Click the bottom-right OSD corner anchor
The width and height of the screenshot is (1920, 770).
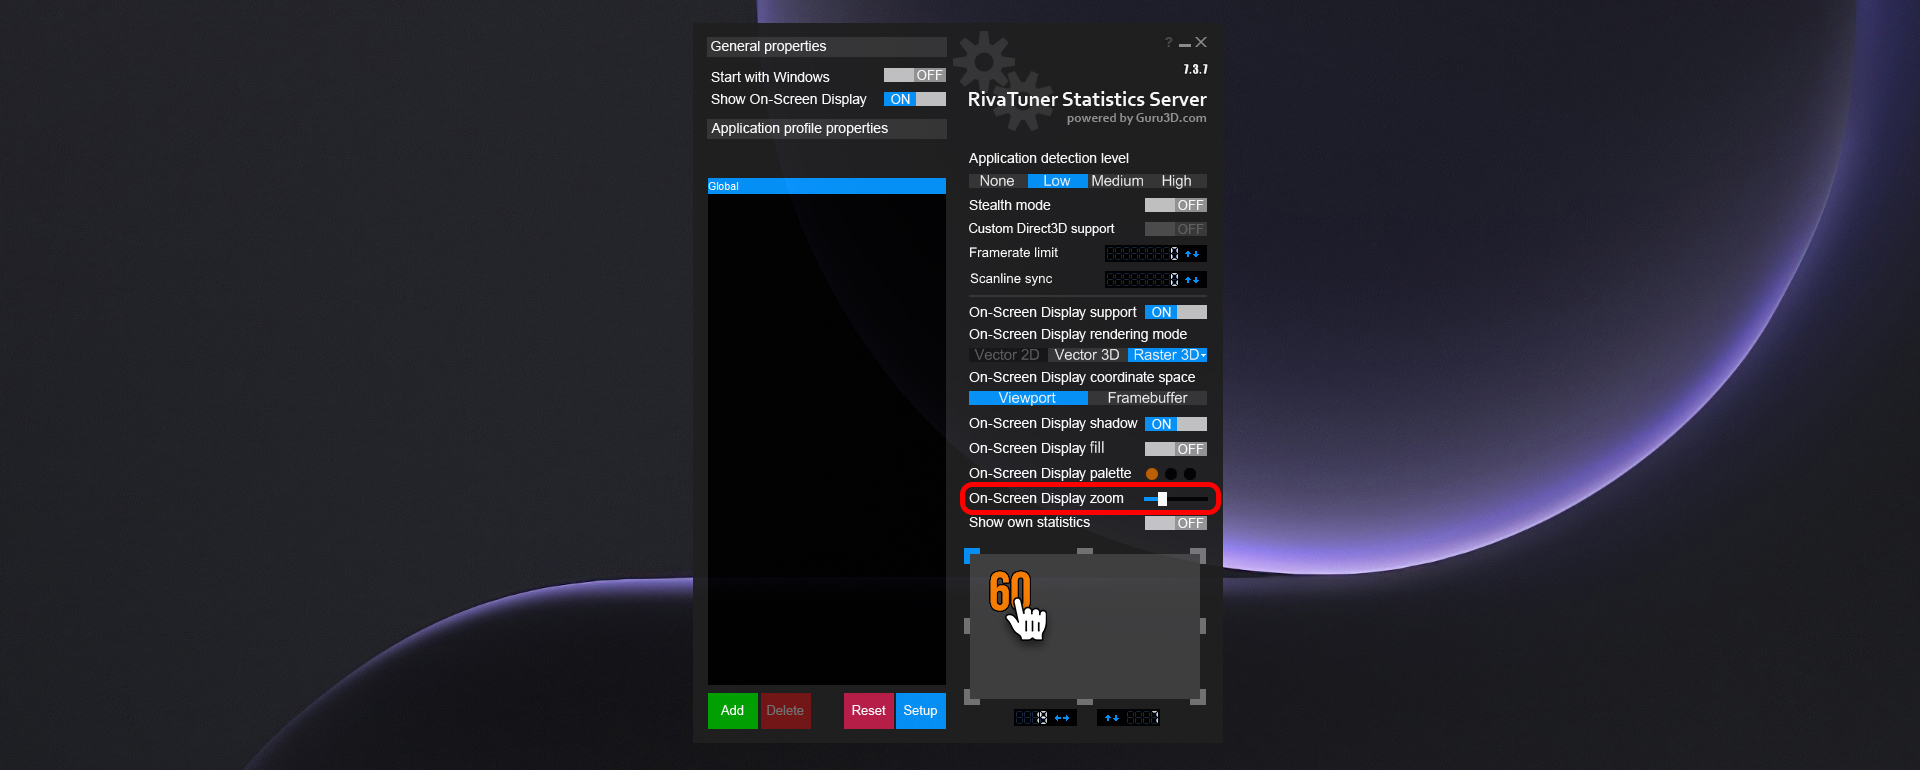coord(1198,697)
